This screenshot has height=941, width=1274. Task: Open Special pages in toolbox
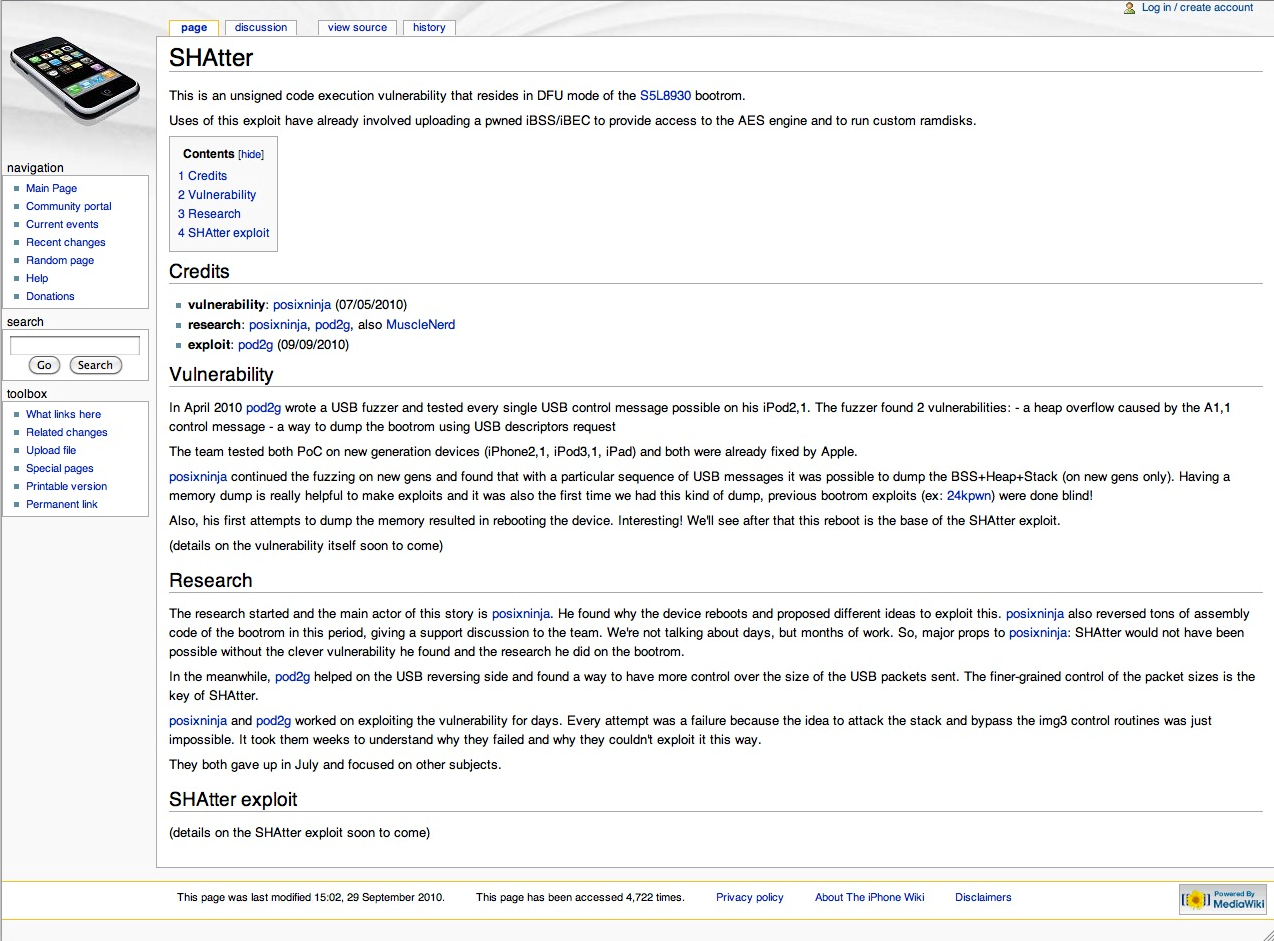pyautogui.click(x=60, y=469)
